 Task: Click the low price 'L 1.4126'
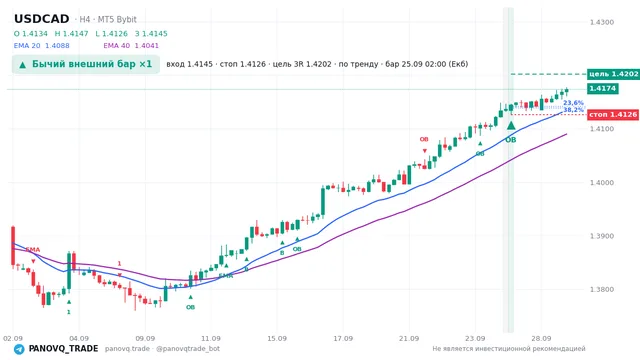point(111,34)
